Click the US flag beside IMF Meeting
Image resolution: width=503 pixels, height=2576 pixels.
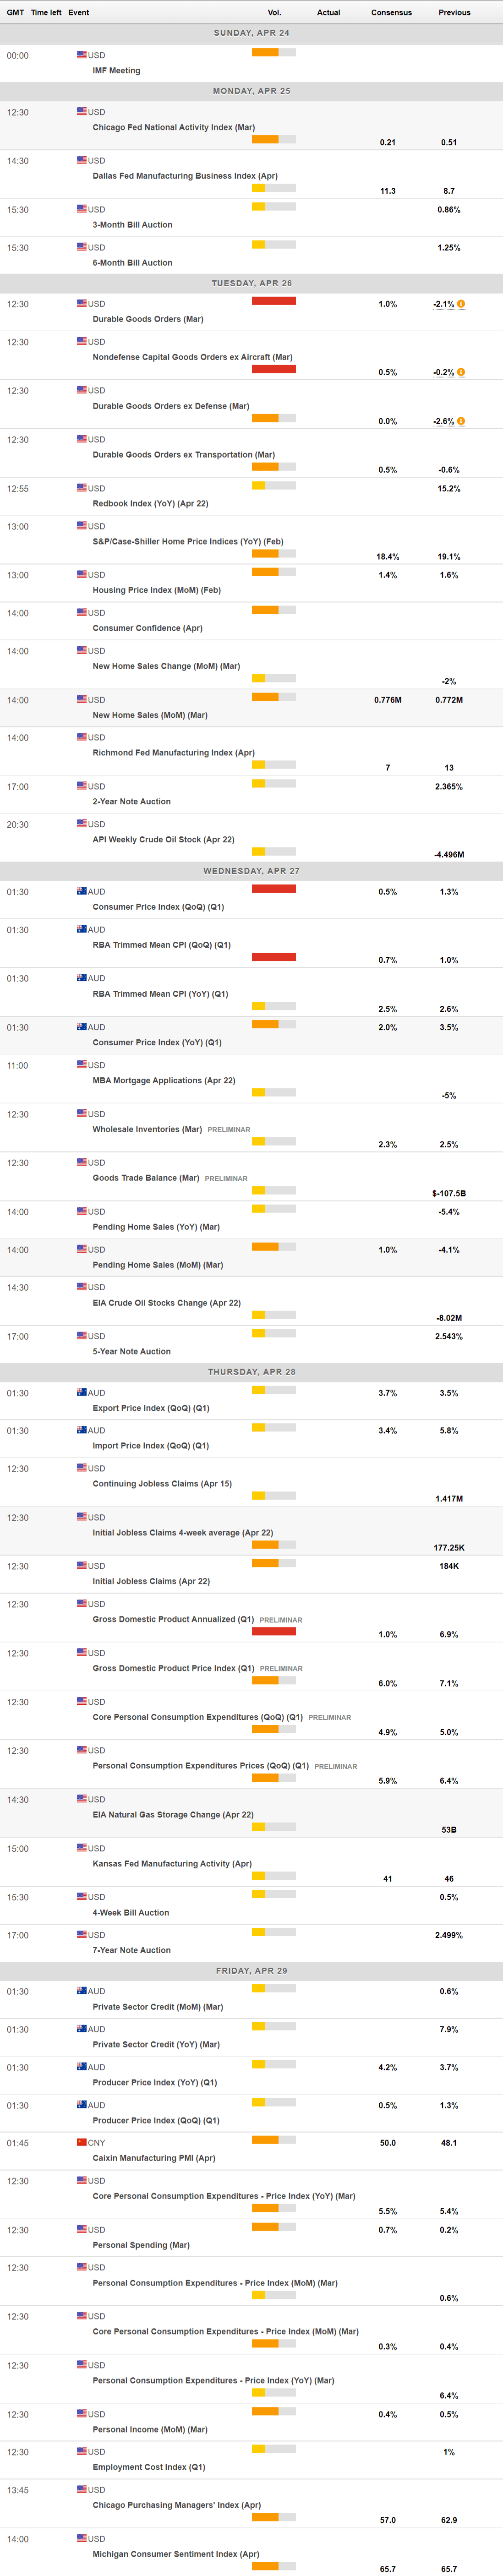tap(82, 55)
